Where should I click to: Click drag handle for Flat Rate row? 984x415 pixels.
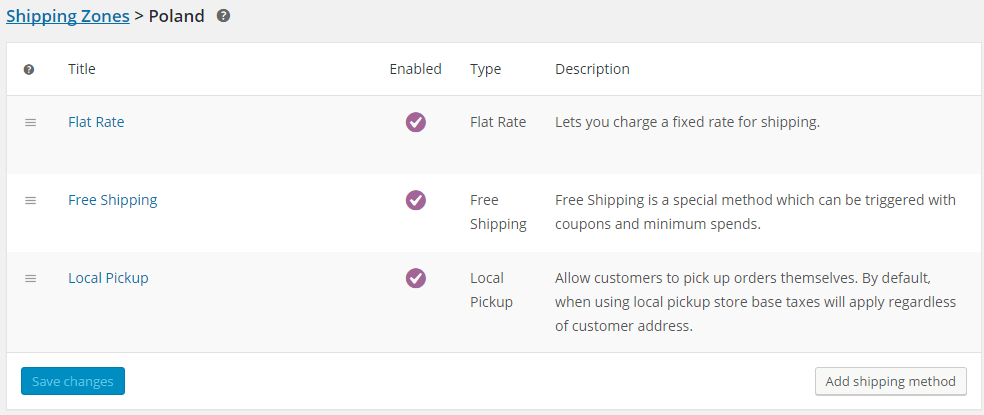[30, 122]
